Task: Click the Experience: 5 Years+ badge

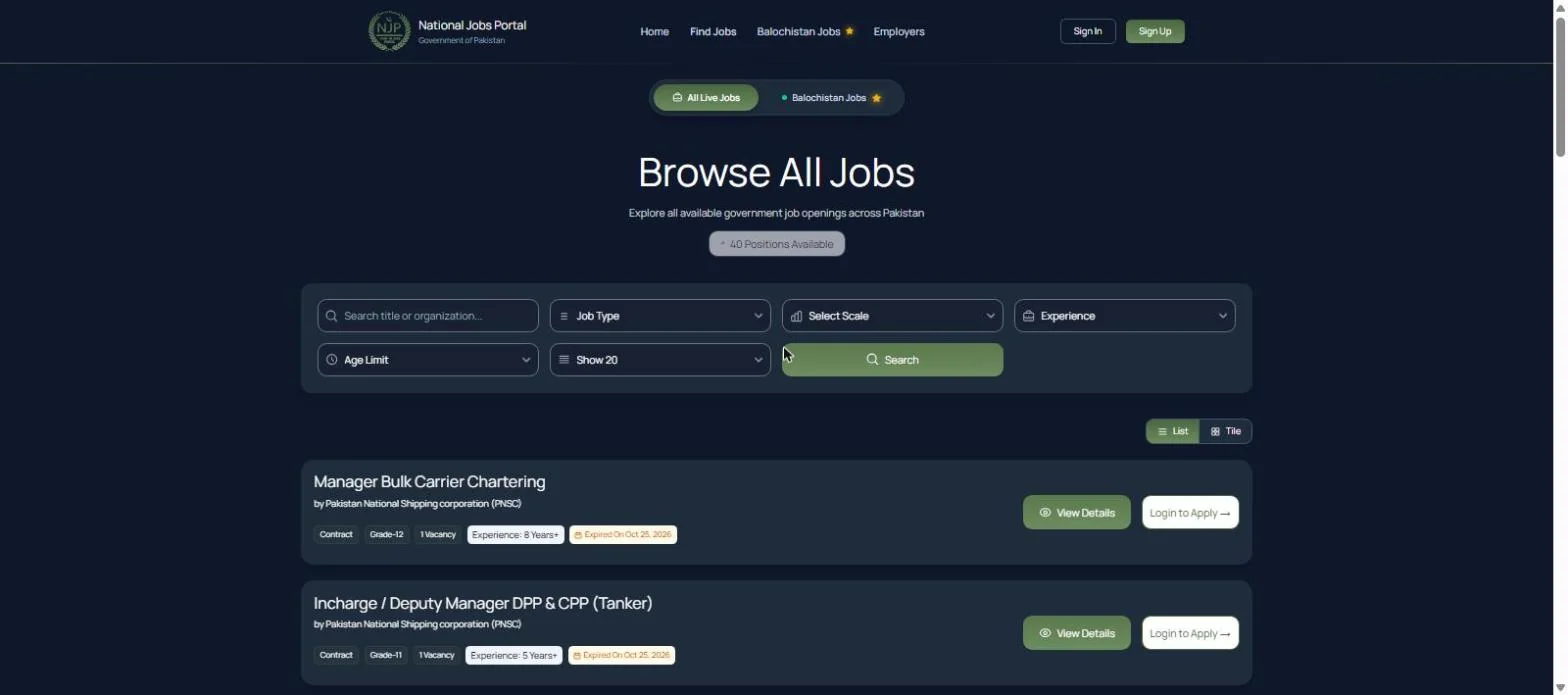Action: [514, 656]
